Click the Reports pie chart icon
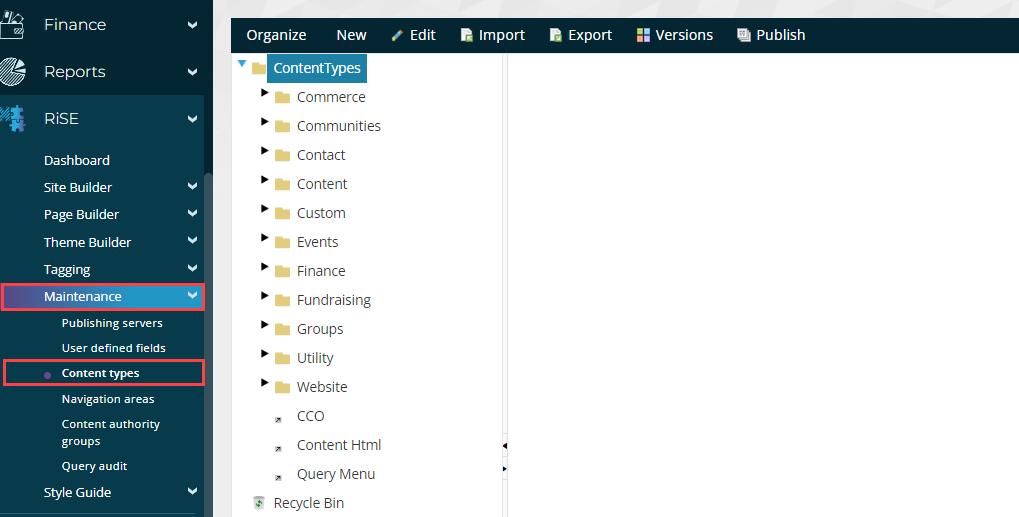Screen dimensions: 1019x517 [13, 72]
